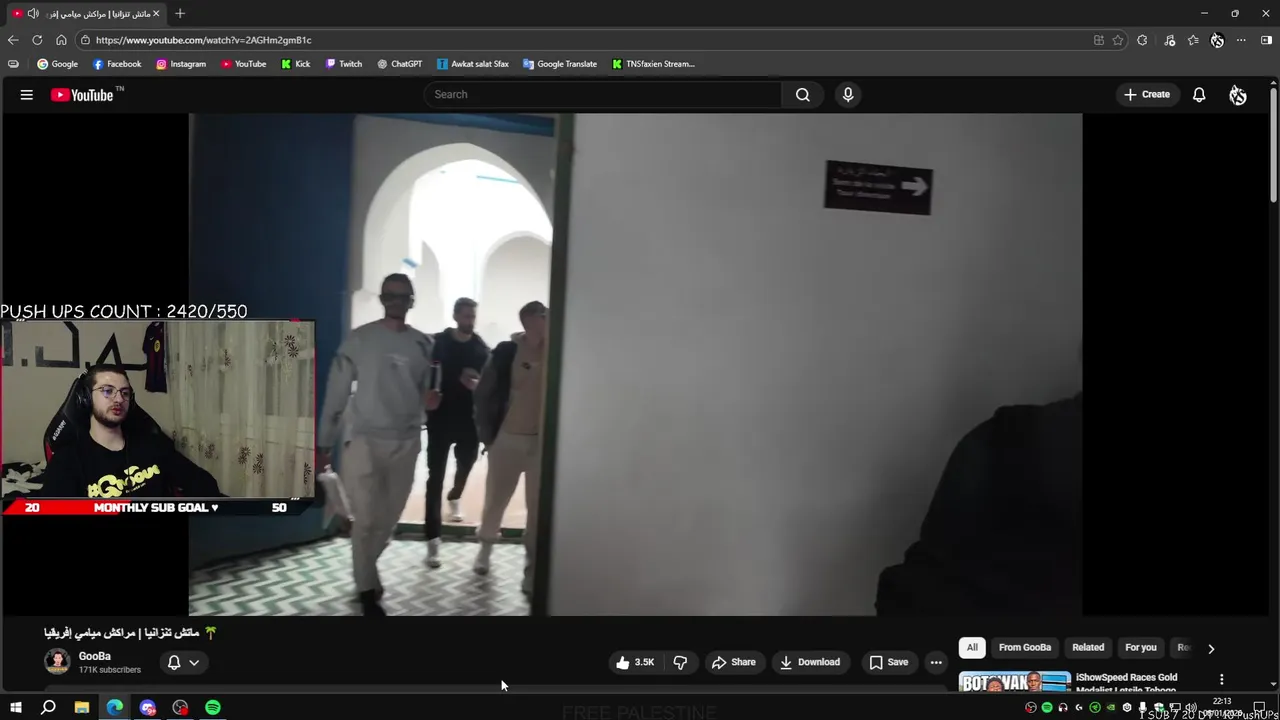This screenshot has width=1280, height=720.
Task: Click the Download button
Action: point(810,662)
